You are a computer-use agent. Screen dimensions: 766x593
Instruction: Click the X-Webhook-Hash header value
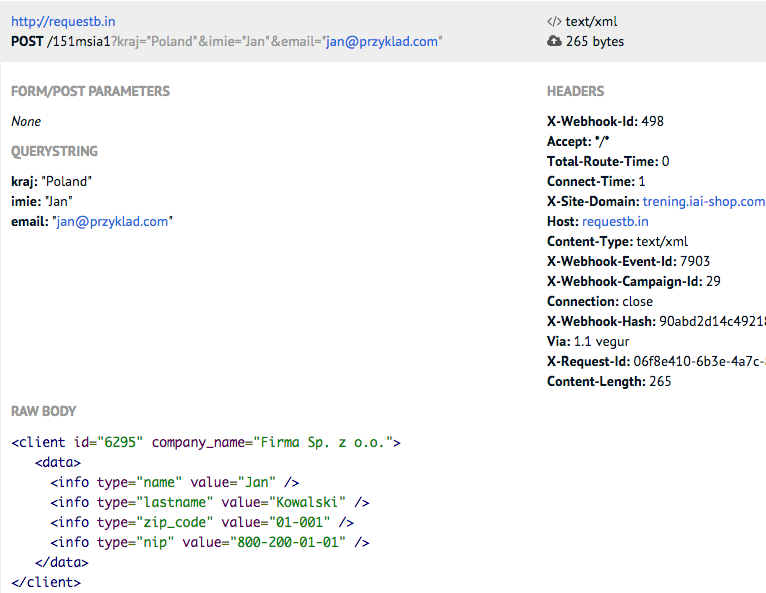click(712, 321)
